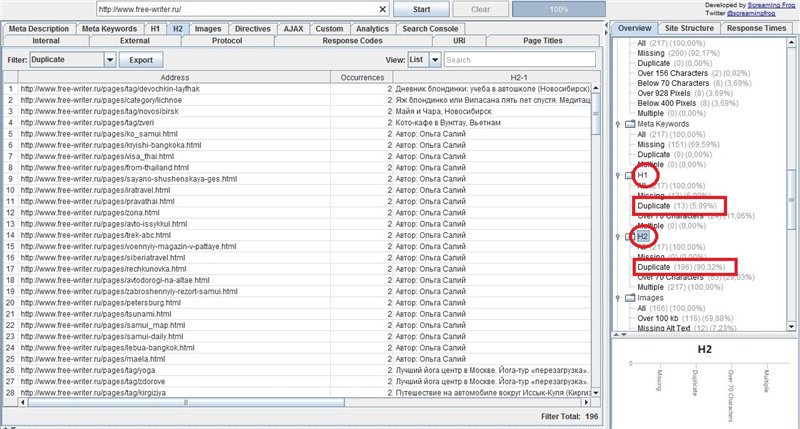Switch to the Internal tab
The height and width of the screenshot is (429, 800).
click(x=46, y=41)
